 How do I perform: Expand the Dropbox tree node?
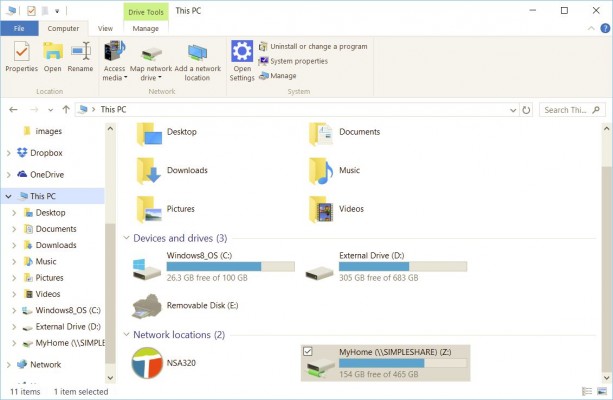click(x=9, y=153)
